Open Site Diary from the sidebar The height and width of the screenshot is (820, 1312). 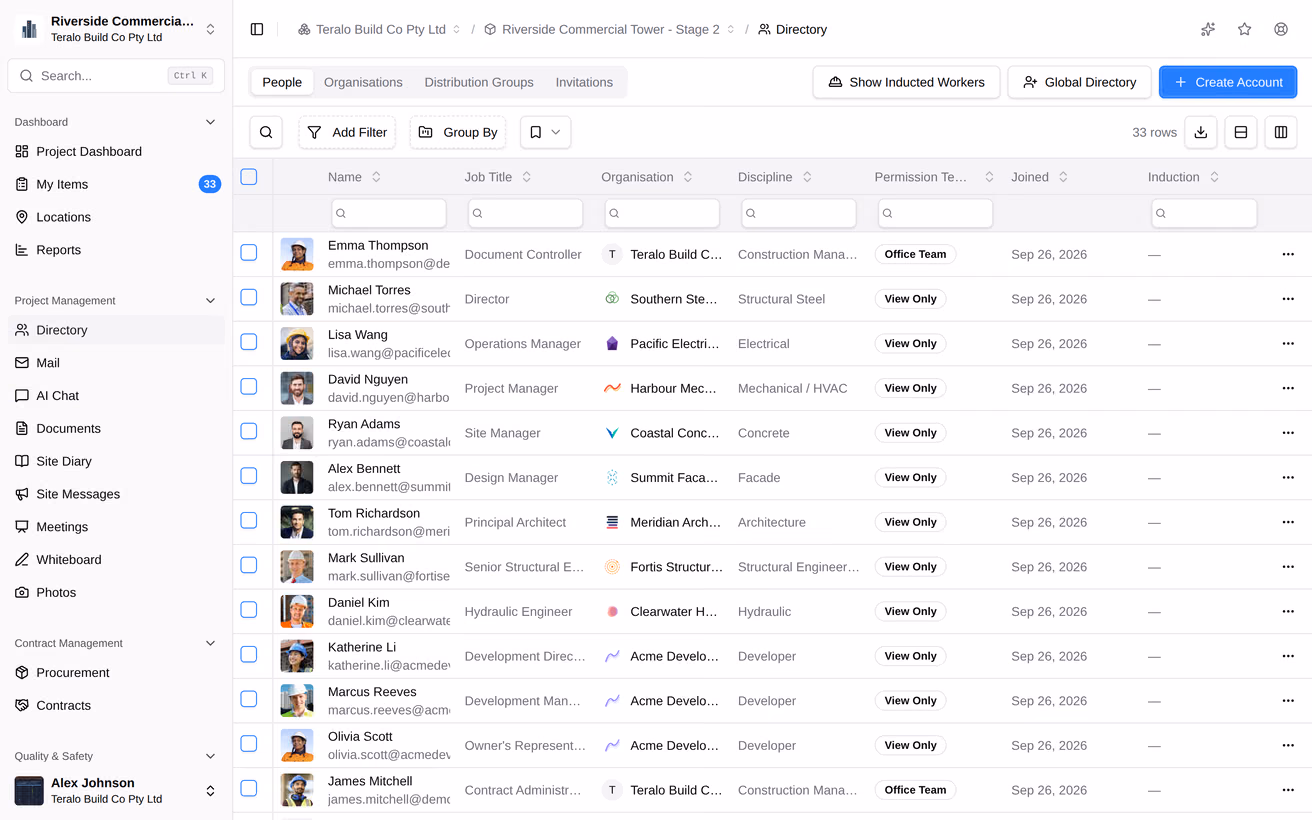(x=116, y=461)
